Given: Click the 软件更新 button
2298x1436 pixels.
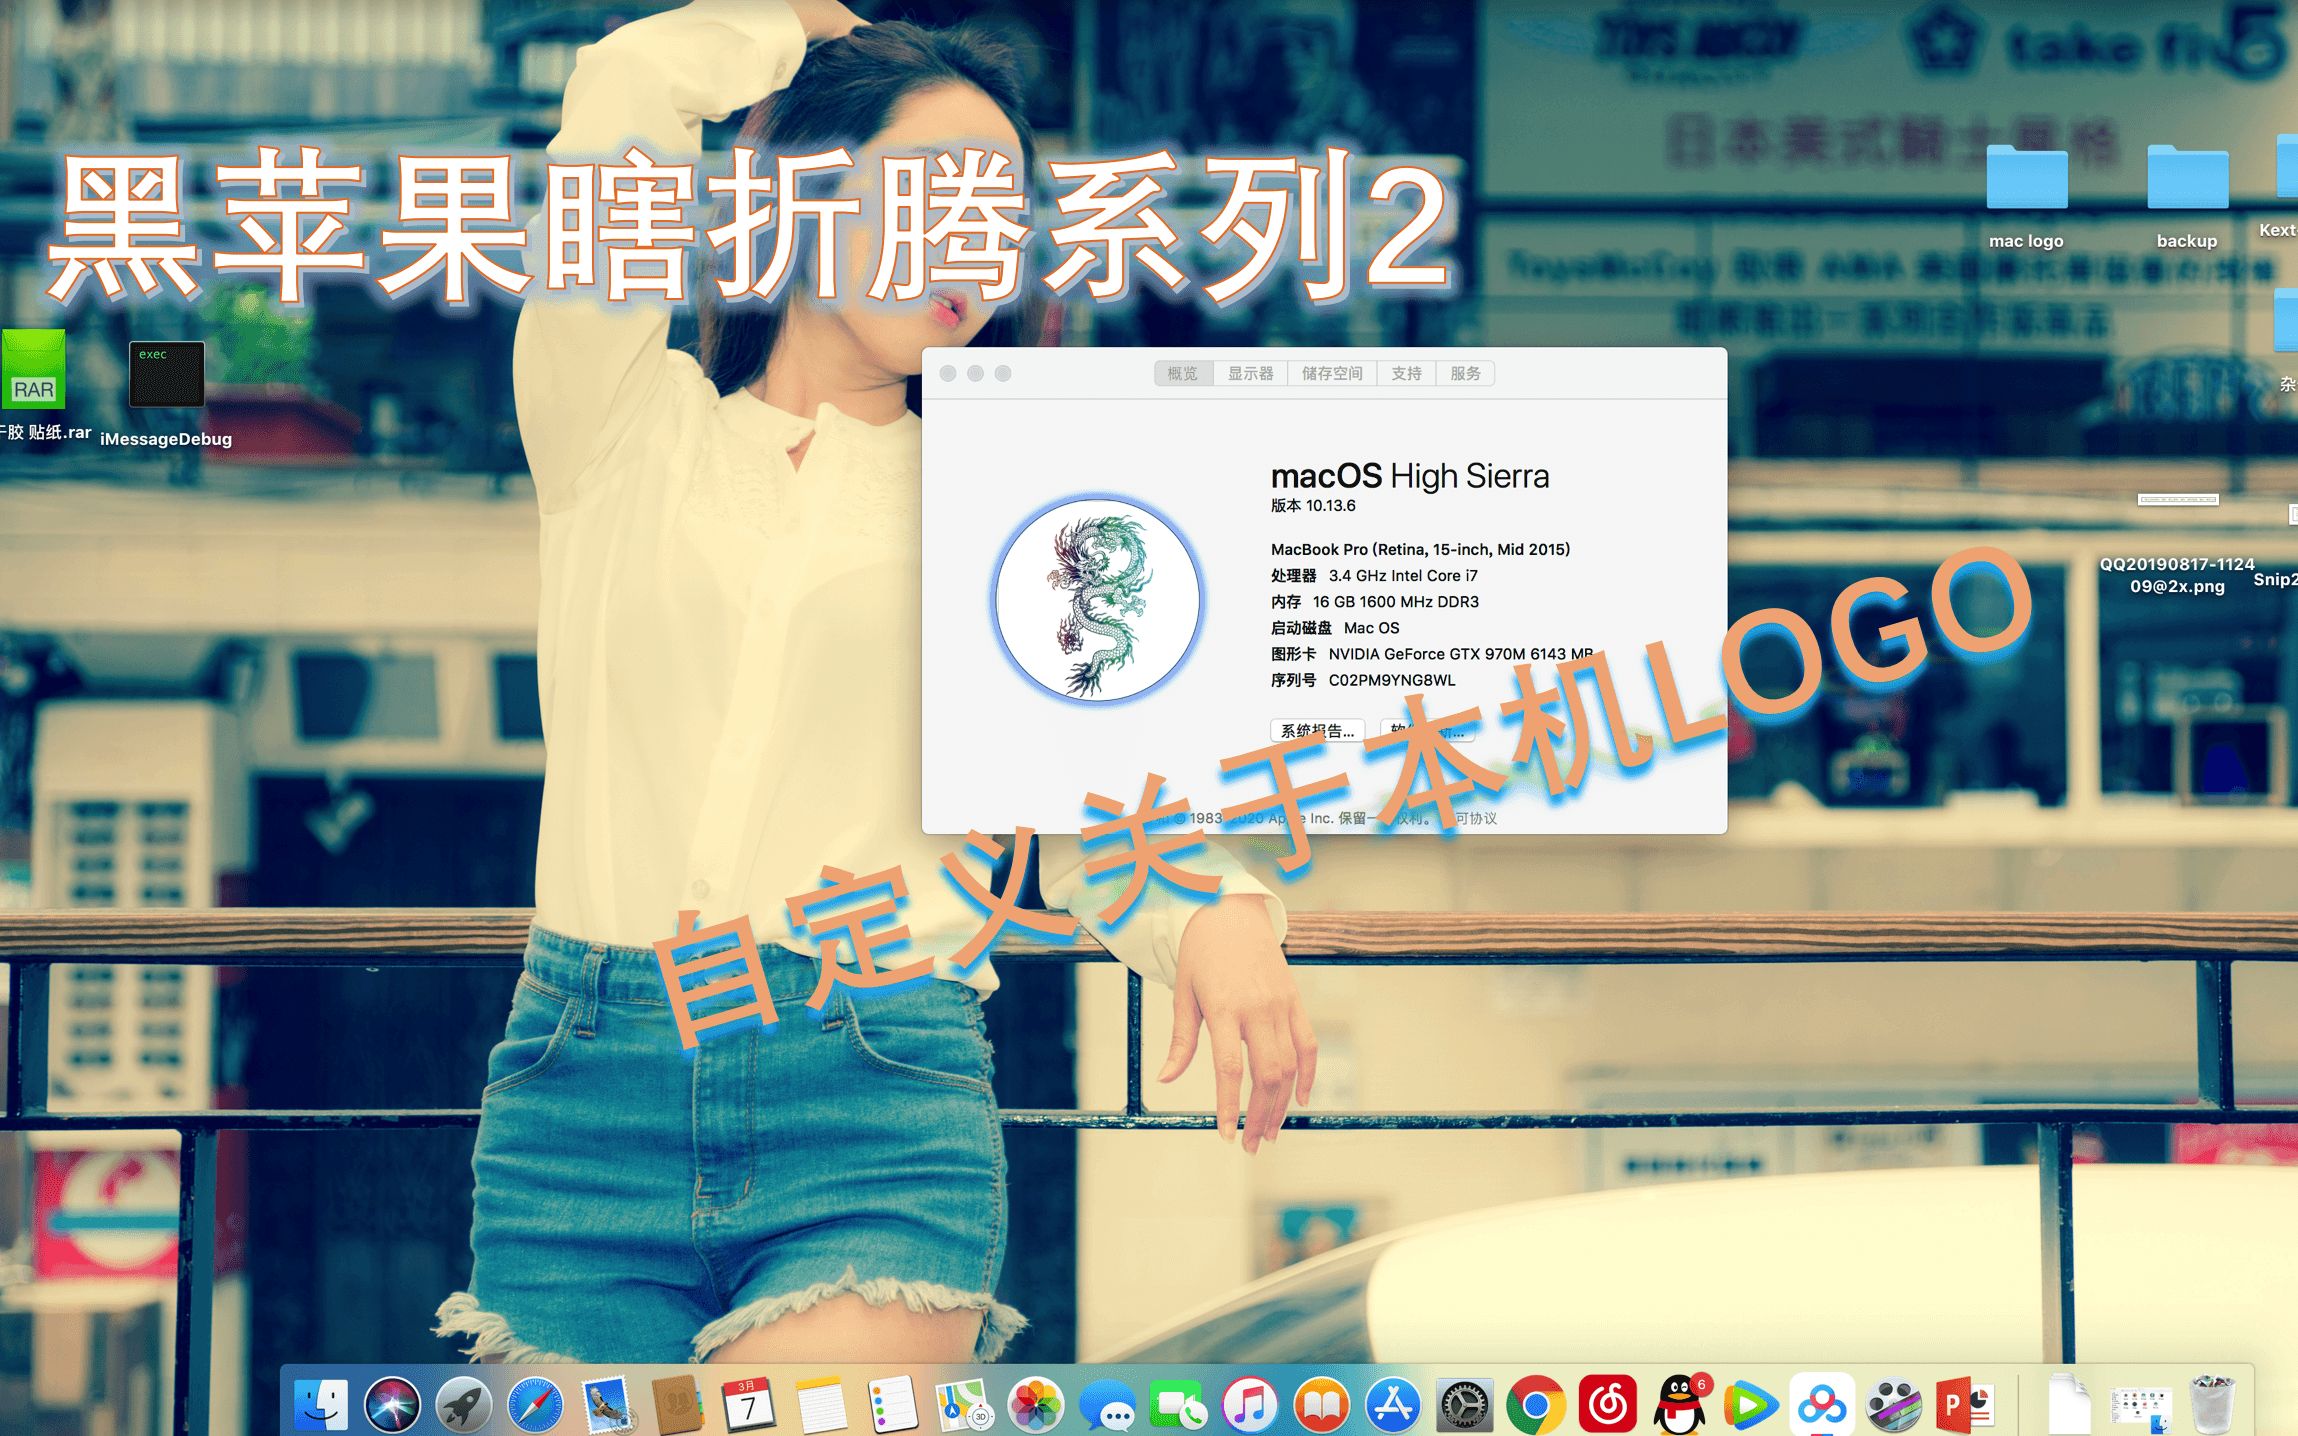Looking at the screenshot, I should (x=1427, y=730).
